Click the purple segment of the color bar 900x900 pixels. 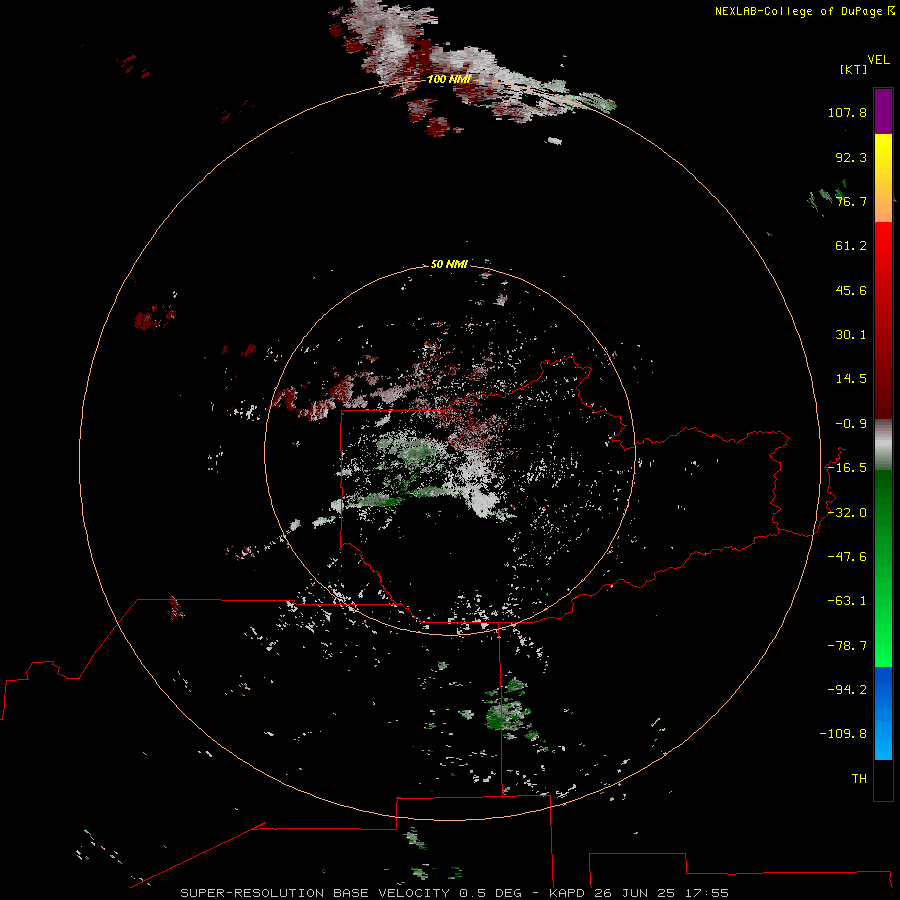point(883,111)
